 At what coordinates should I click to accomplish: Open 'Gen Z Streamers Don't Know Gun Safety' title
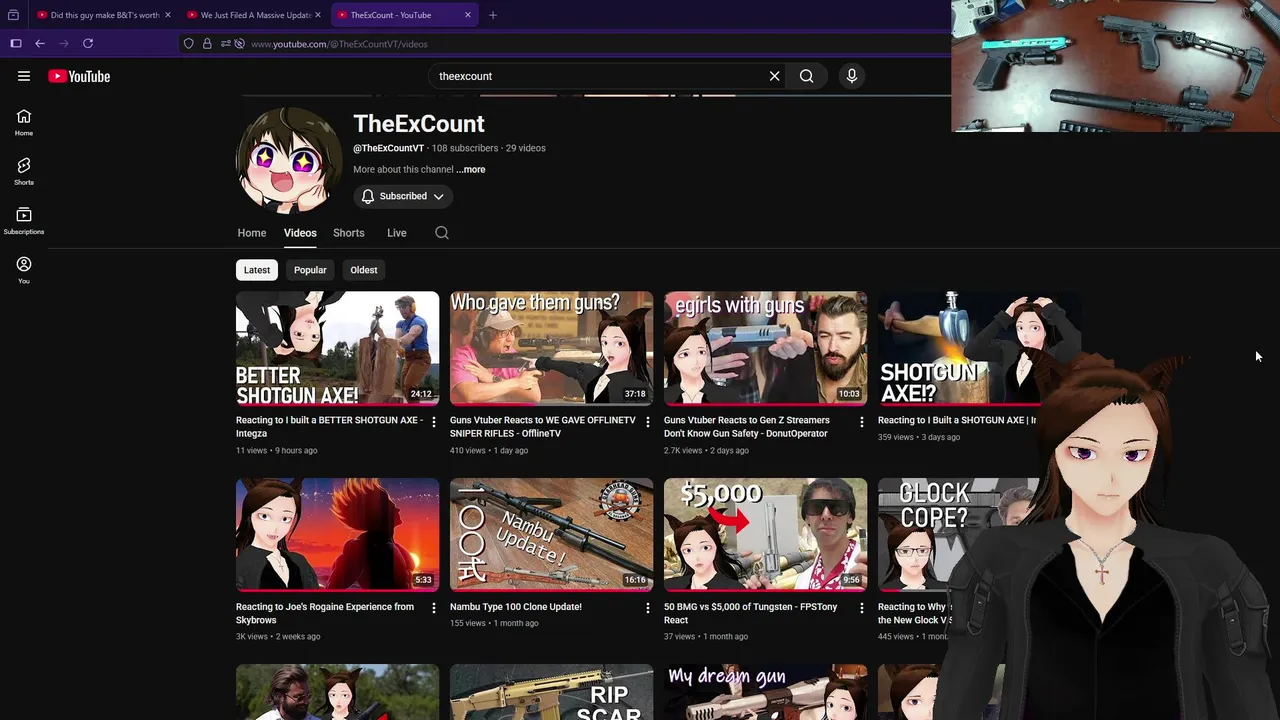[x=747, y=427]
